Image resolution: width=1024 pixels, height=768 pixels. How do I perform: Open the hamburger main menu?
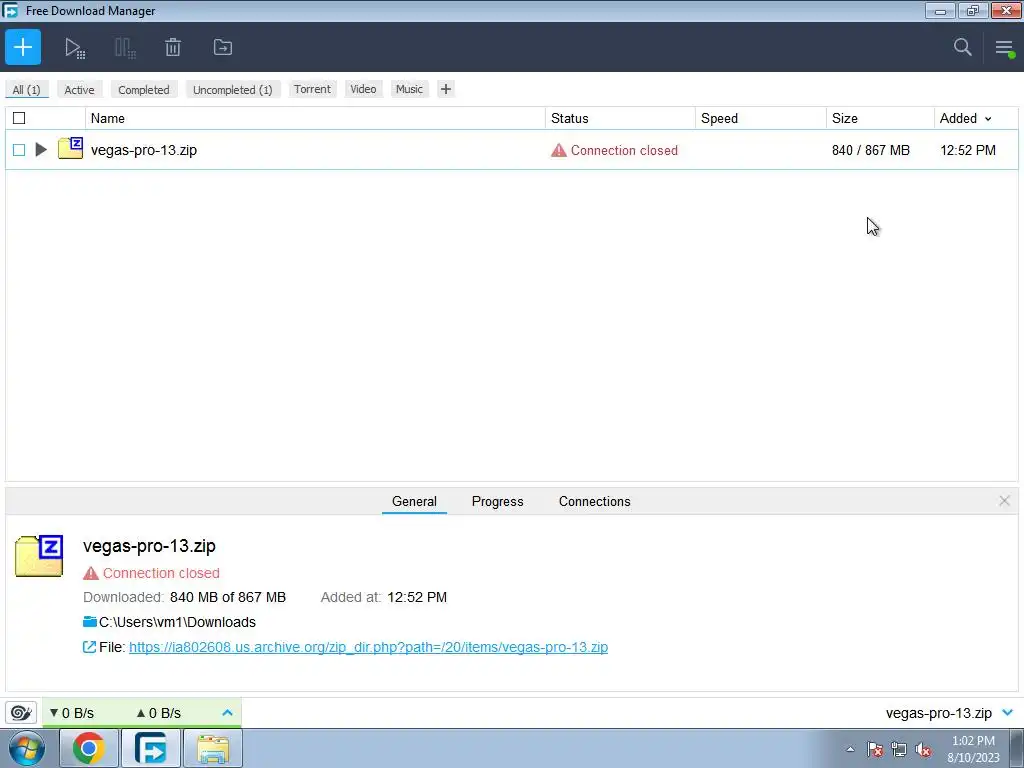tap(1004, 48)
